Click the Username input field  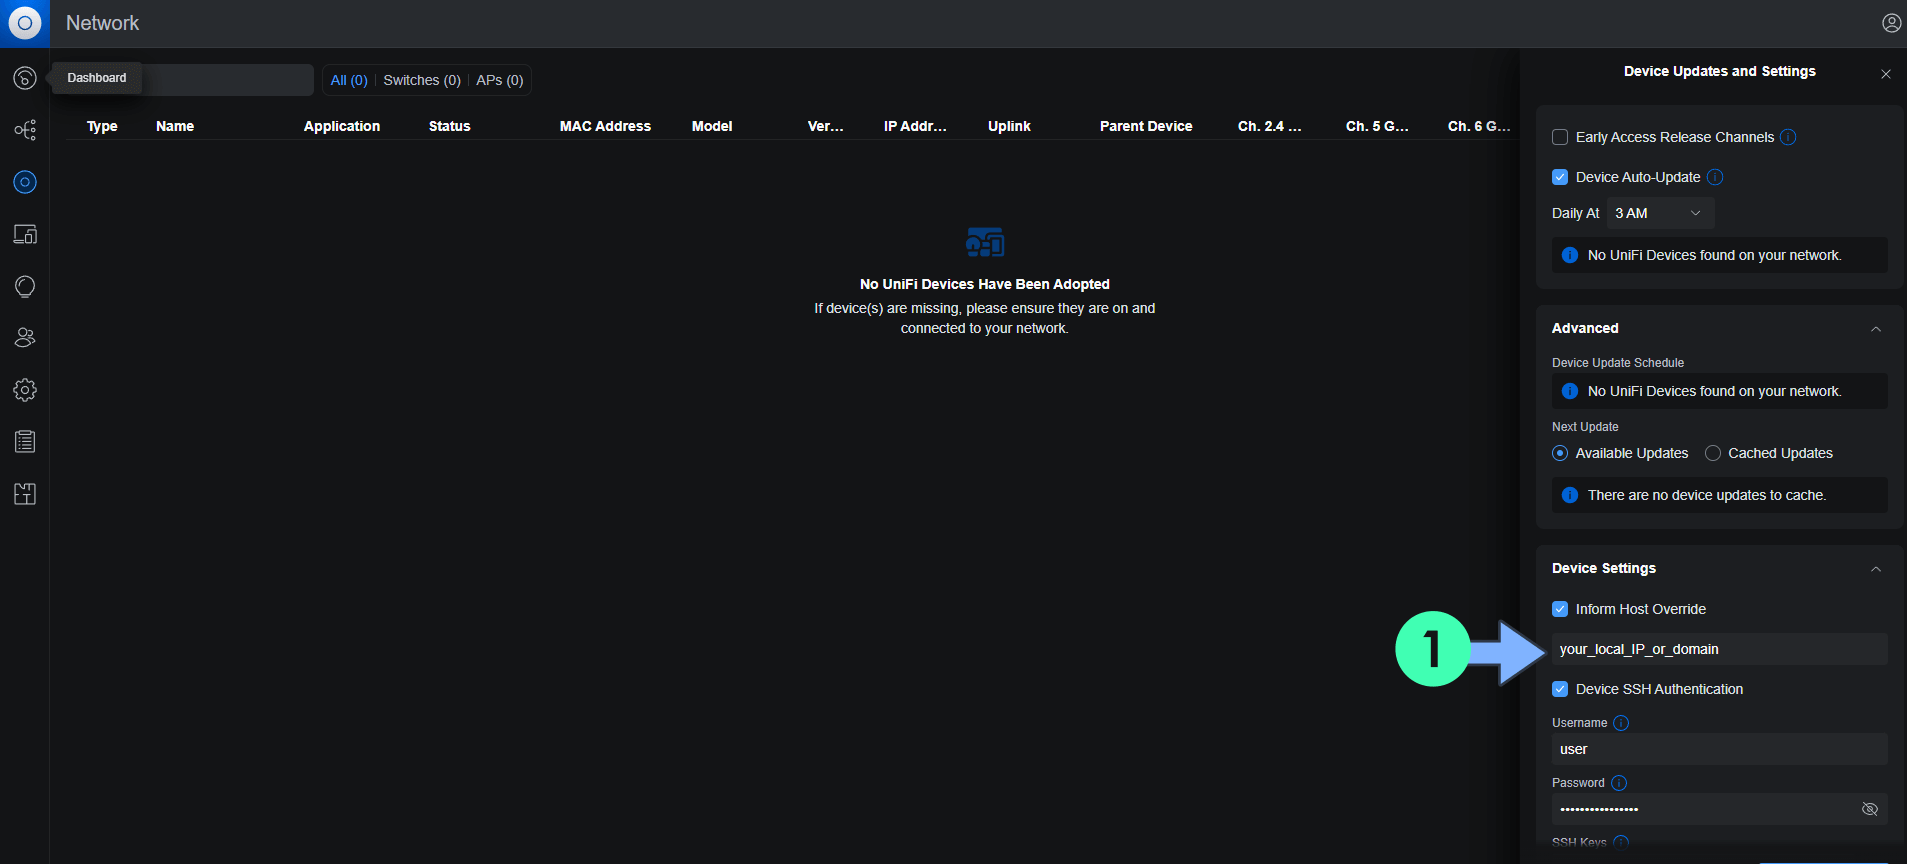click(1720, 749)
